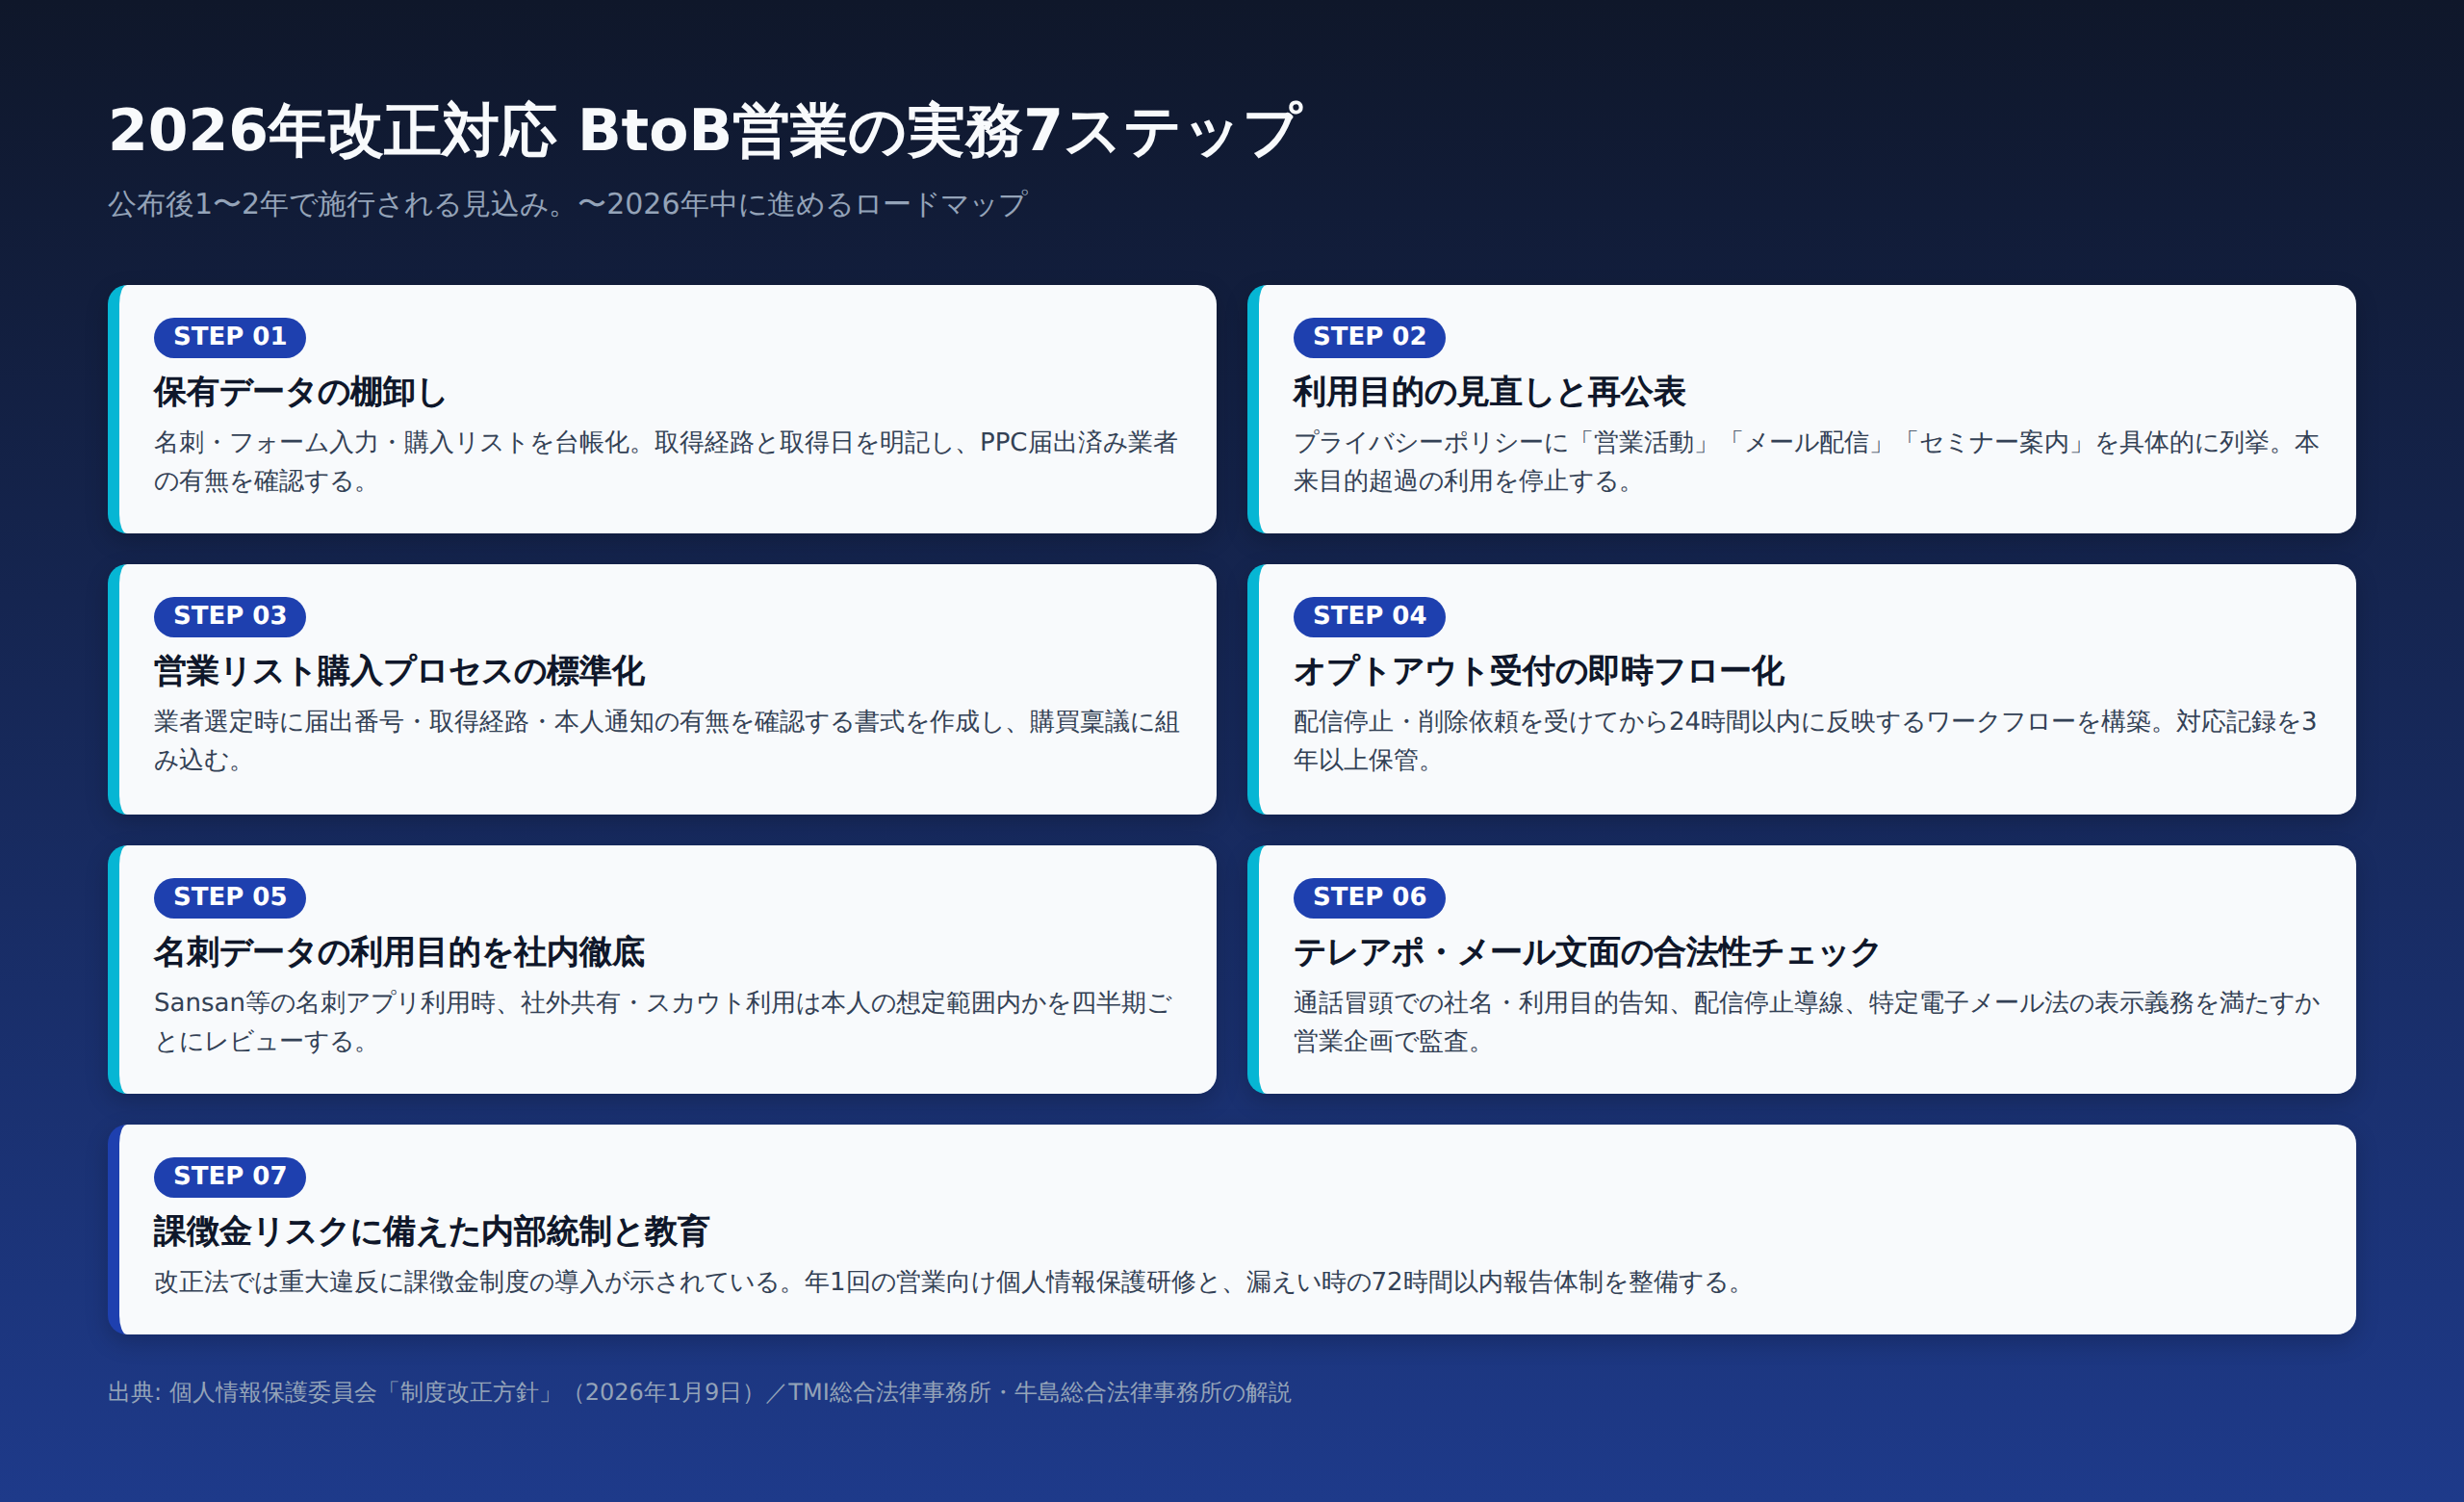Click the STEP 02 badge

click(x=1368, y=337)
